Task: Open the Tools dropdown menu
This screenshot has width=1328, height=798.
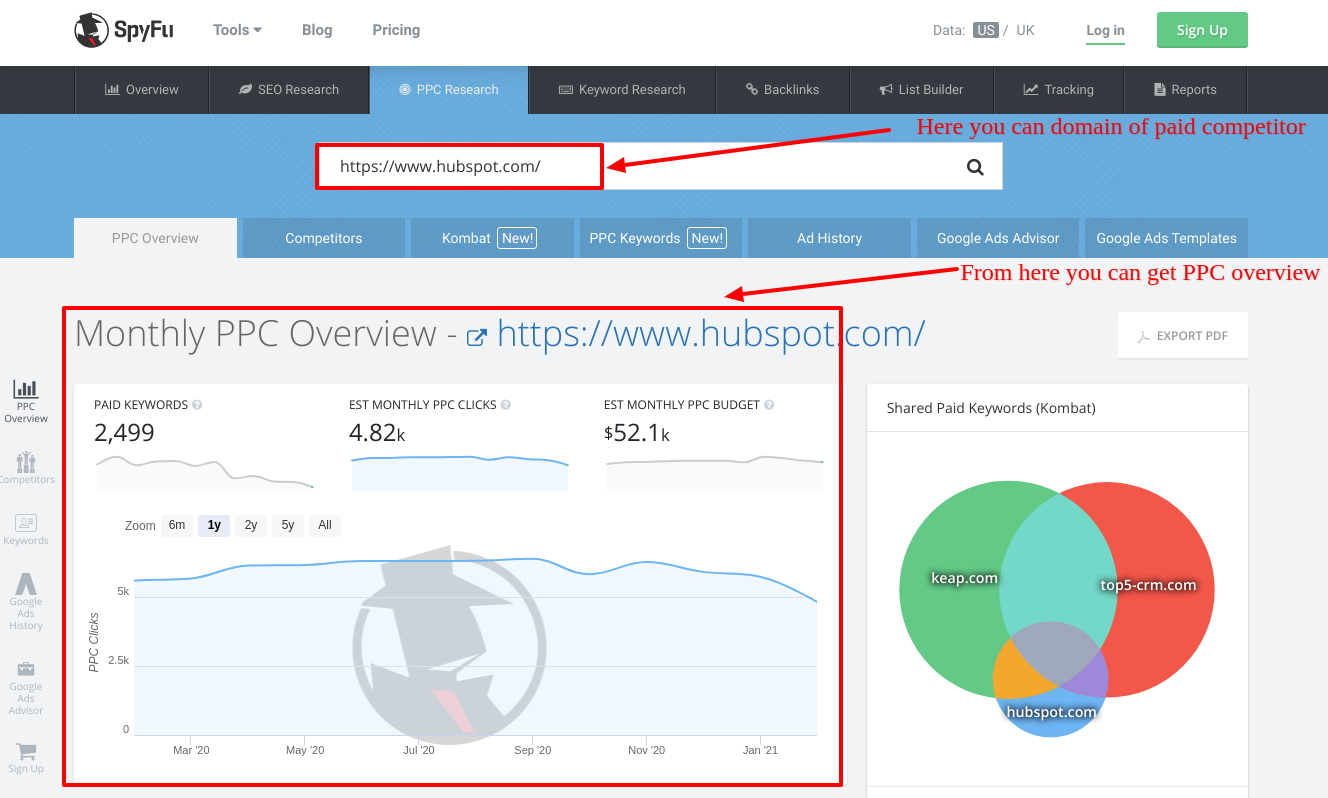Action: [237, 30]
